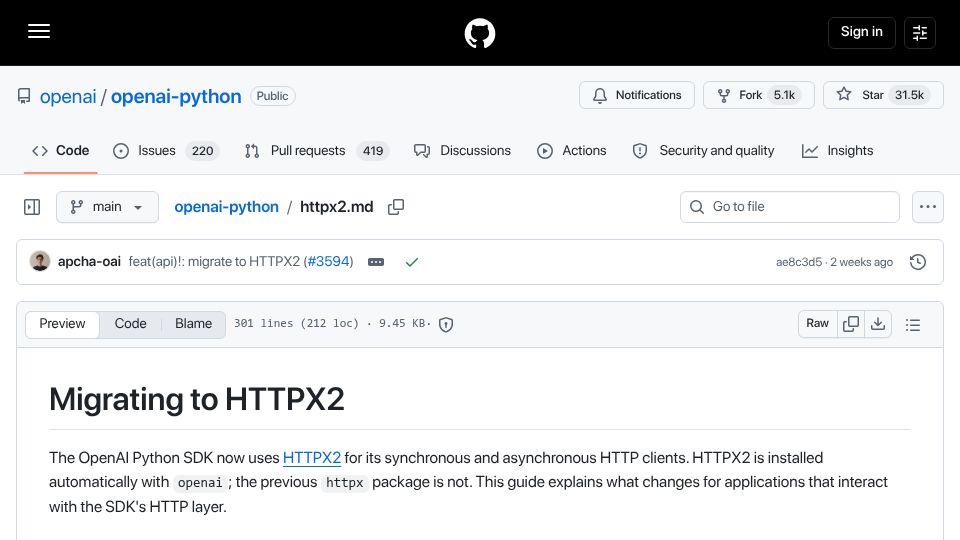Open the apcha-oai author profile link
Screen dimensions: 960x540
(x=89, y=261)
